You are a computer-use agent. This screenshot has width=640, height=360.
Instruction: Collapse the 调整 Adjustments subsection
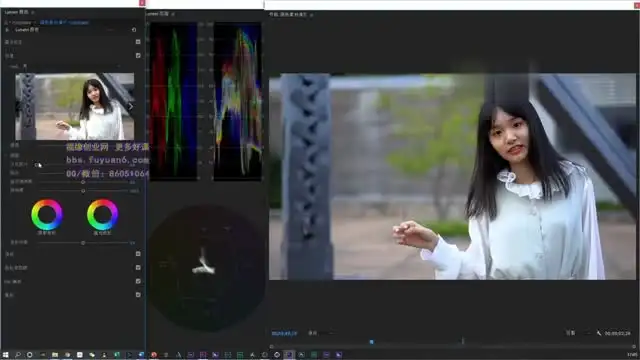[x=14, y=155]
